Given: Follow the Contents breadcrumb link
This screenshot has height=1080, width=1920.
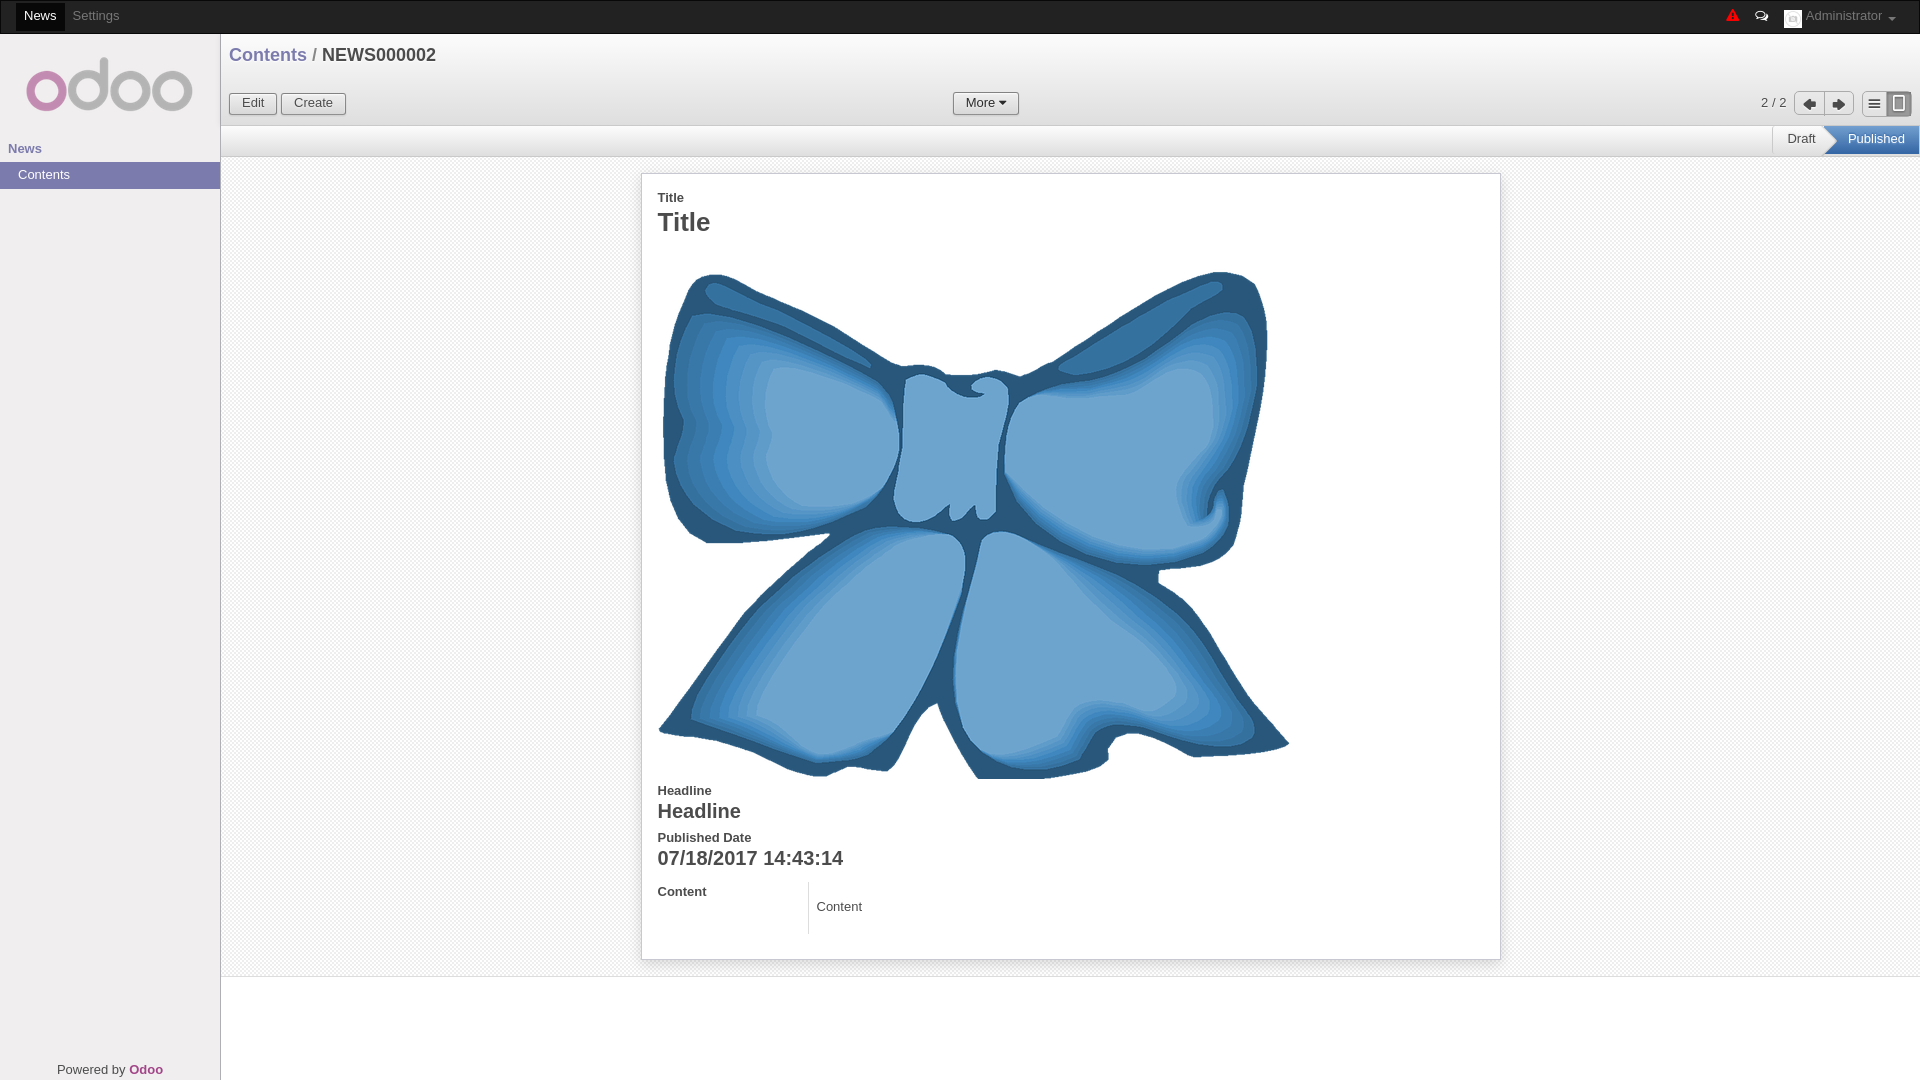Looking at the screenshot, I should 268,55.
